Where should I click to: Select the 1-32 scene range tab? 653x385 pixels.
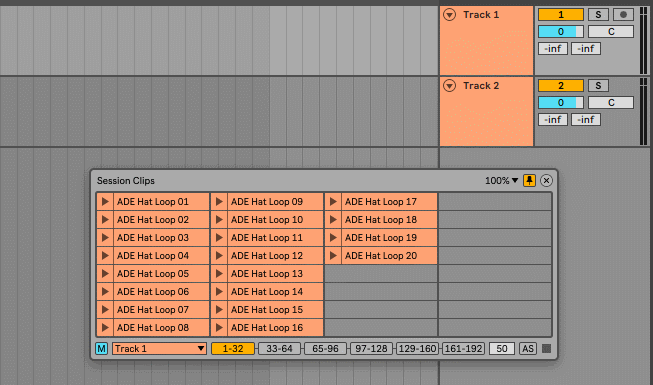[x=233, y=348]
